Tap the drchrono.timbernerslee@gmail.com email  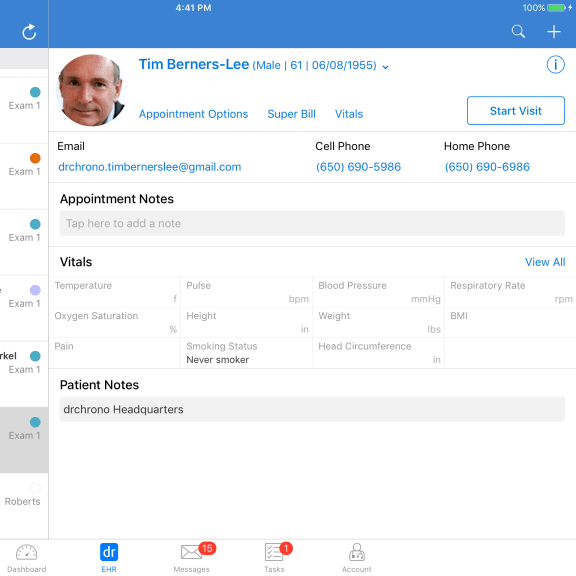point(150,167)
